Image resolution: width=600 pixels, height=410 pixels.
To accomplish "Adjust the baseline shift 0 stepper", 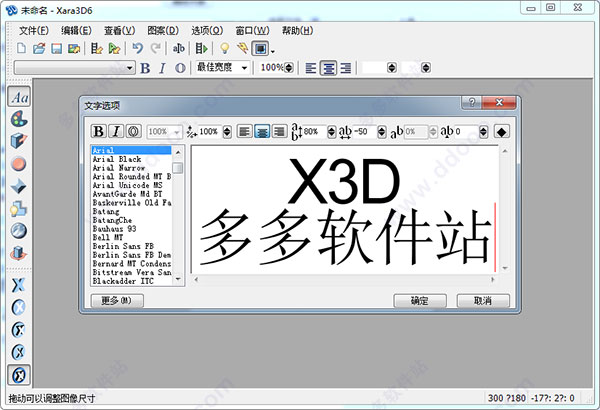I will 483,132.
